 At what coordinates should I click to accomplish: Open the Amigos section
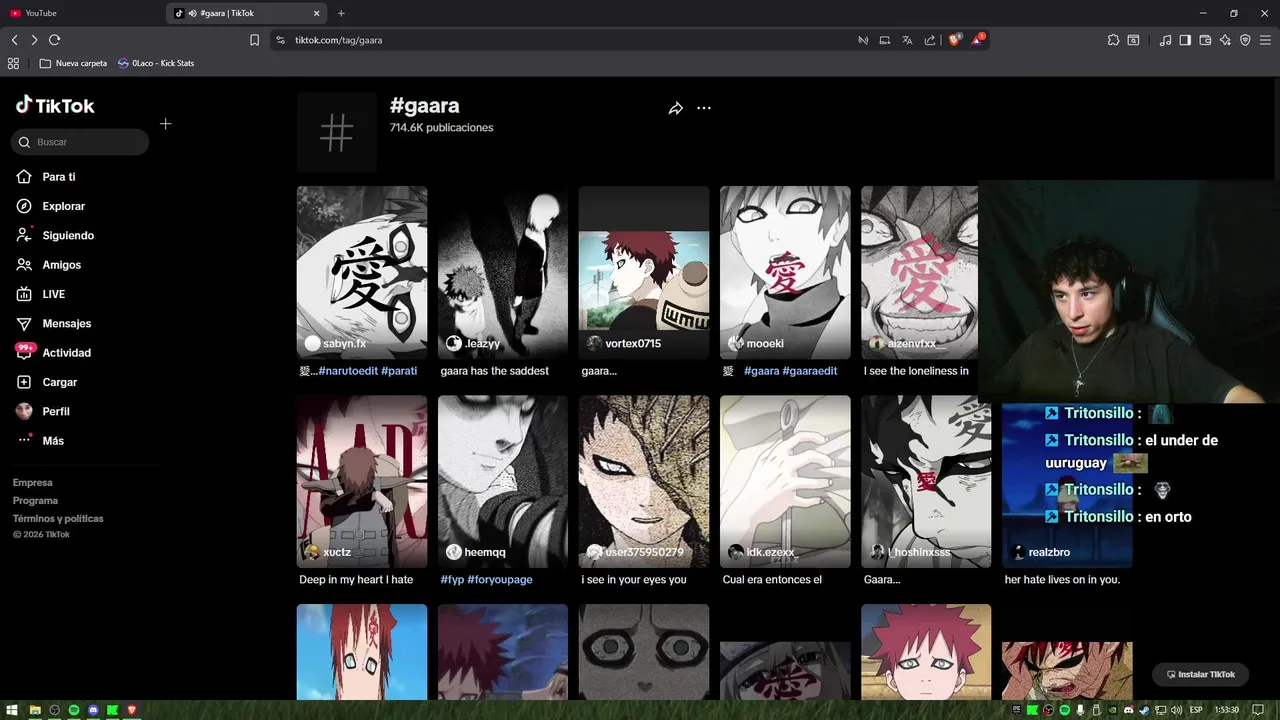48,265
